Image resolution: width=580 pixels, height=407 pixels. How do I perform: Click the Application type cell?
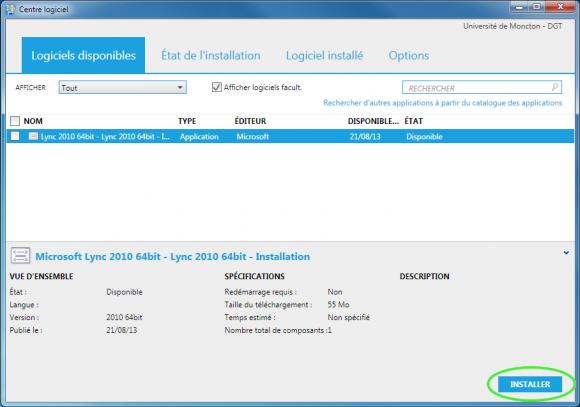point(199,137)
